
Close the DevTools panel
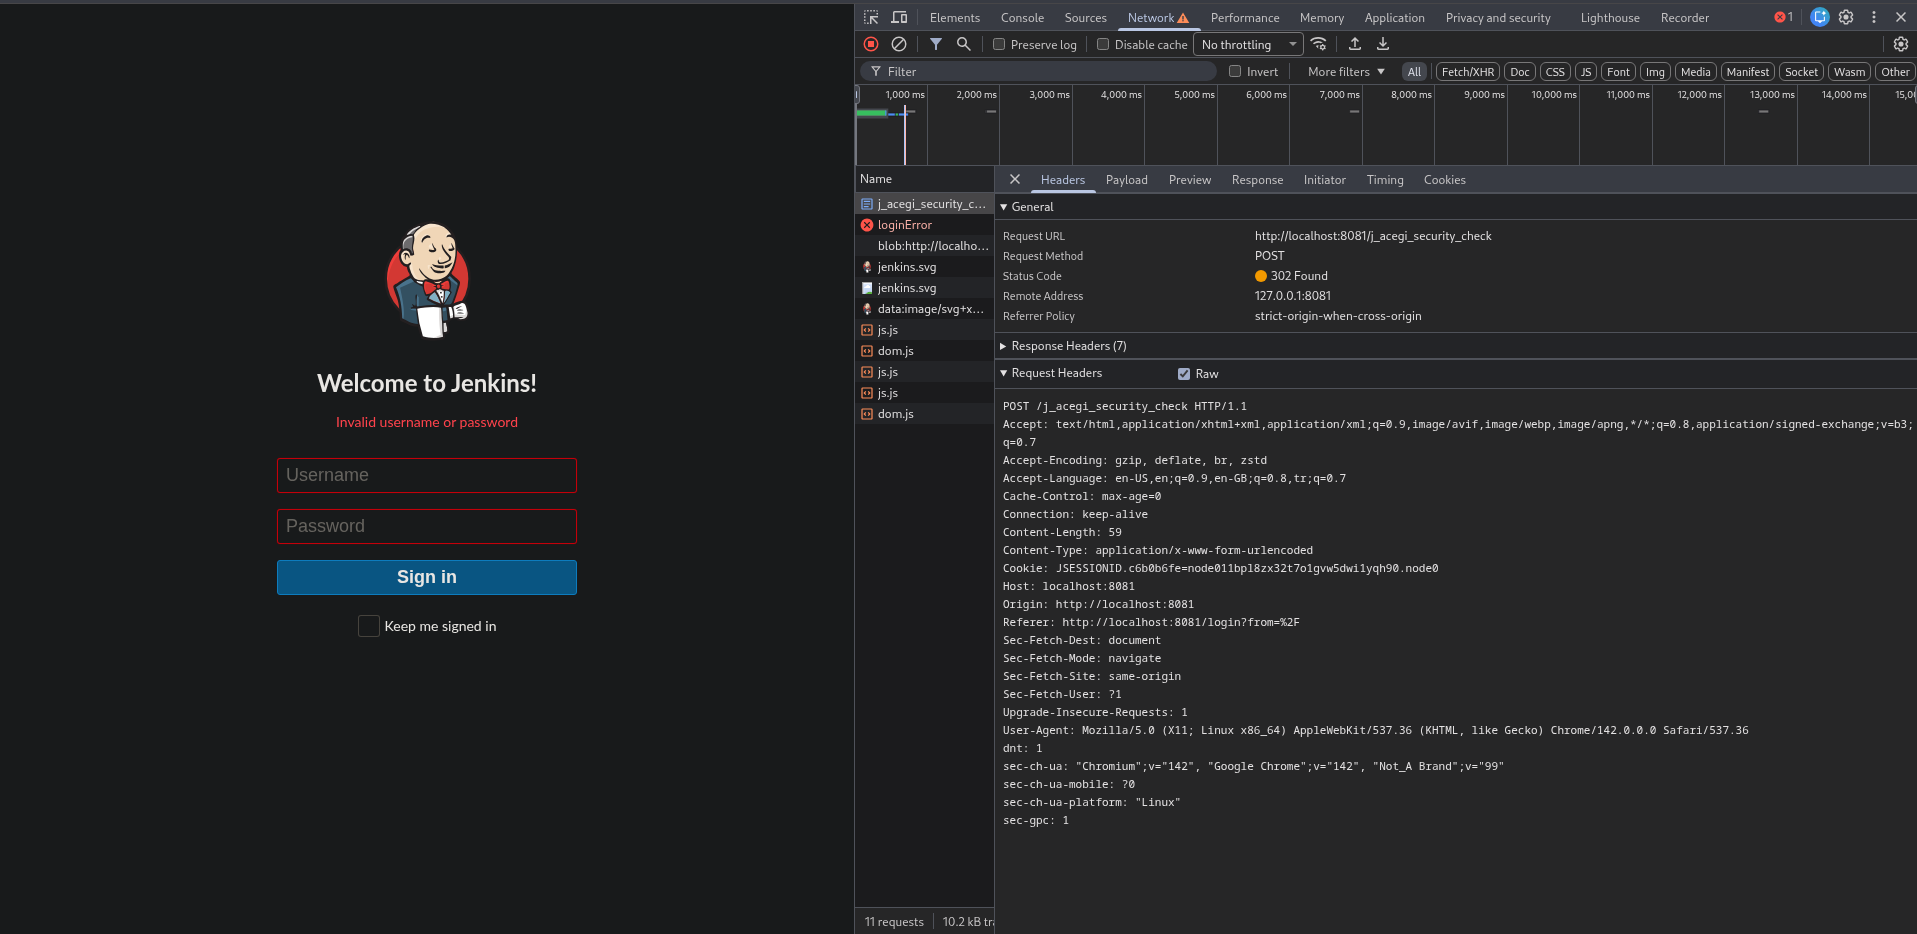coord(1901,17)
